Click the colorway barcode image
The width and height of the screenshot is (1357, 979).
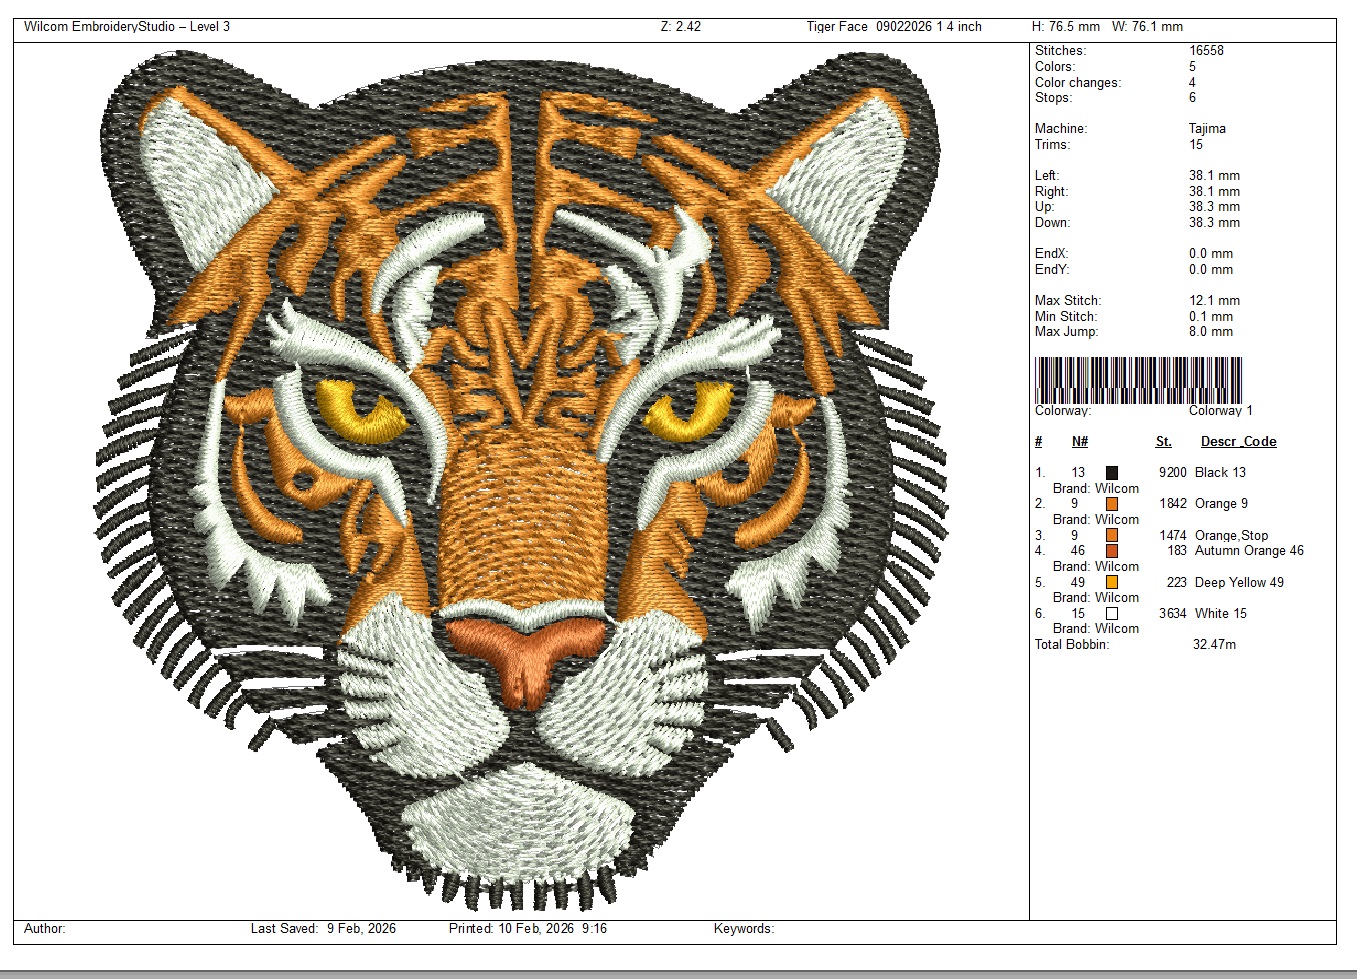(1138, 380)
